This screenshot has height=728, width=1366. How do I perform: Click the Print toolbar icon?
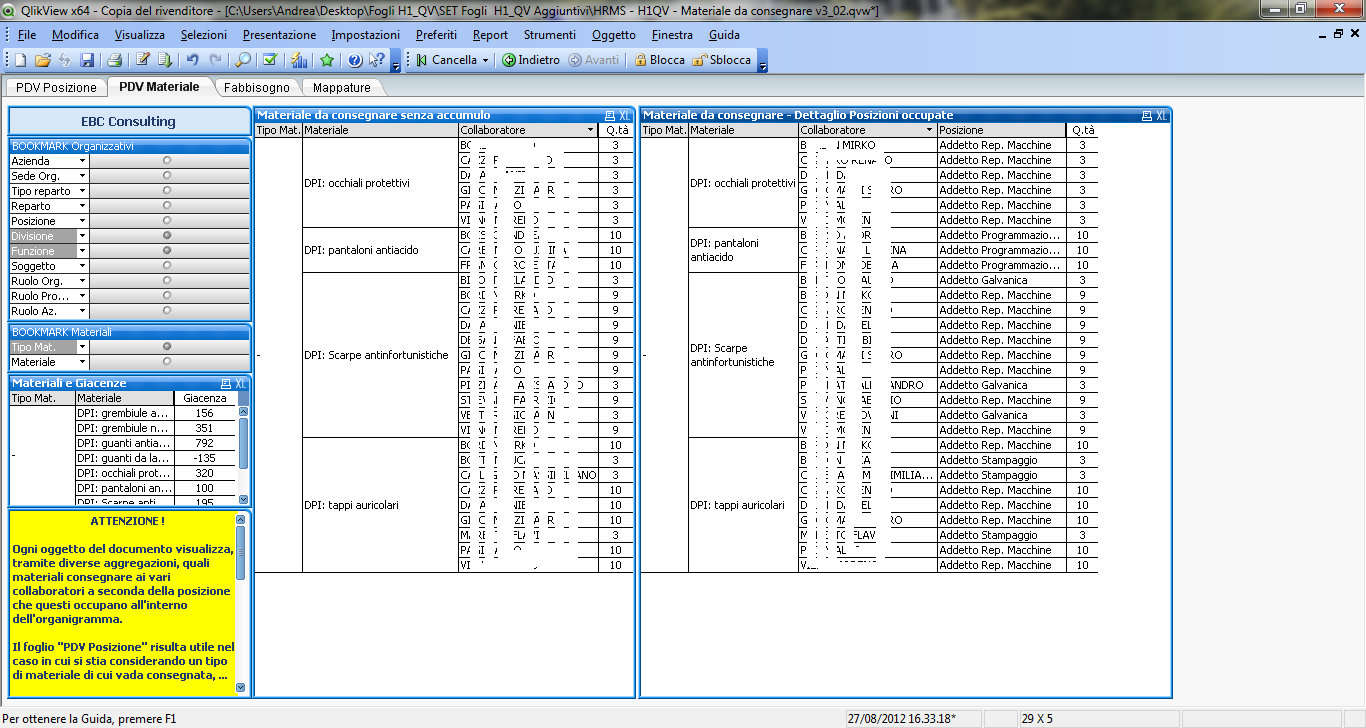point(115,60)
